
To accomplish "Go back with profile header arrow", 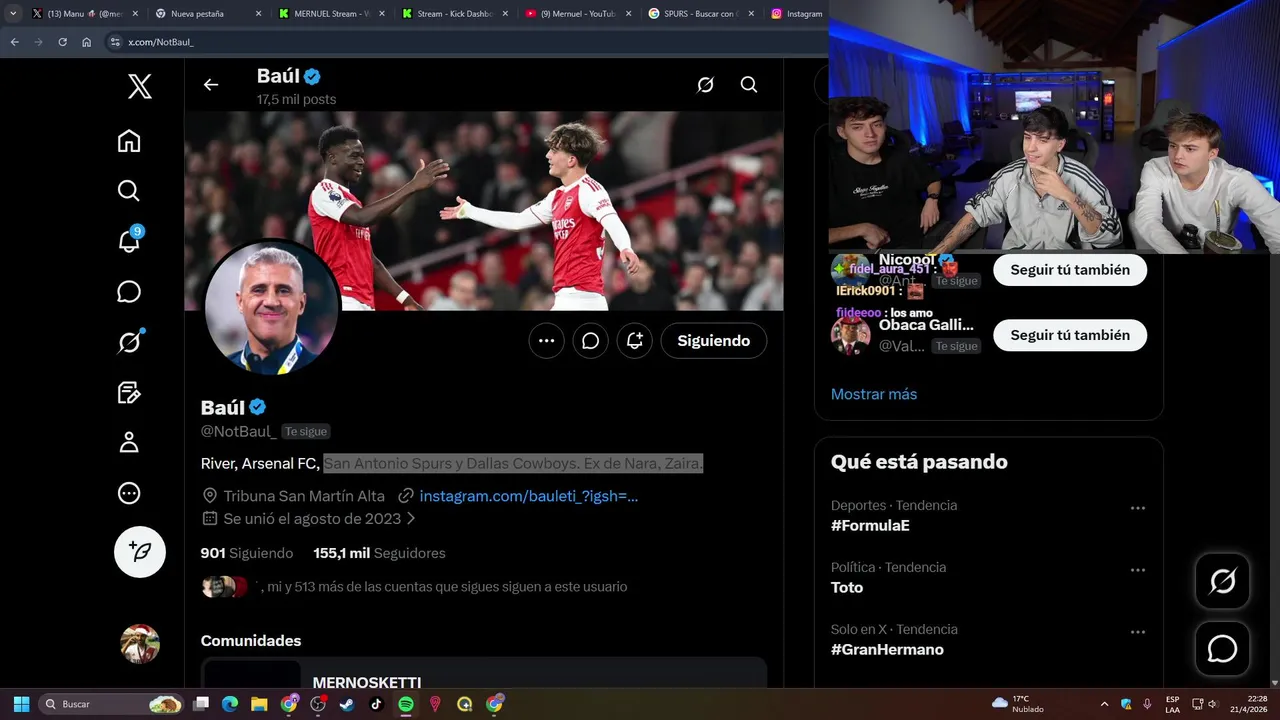I will (211, 85).
